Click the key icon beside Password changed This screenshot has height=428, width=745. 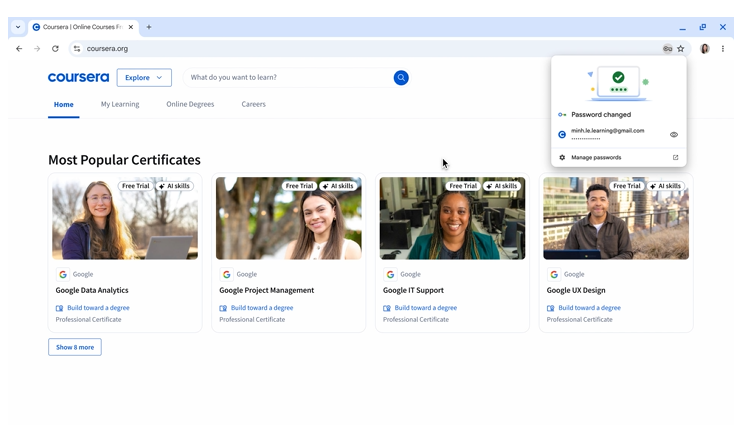[562, 114]
